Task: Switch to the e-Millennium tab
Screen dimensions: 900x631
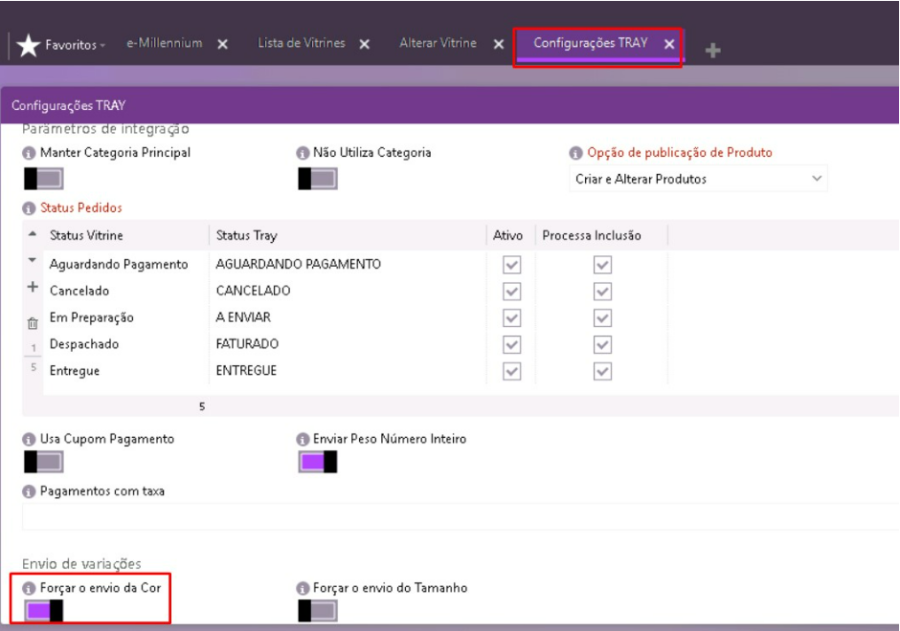Action: (164, 43)
